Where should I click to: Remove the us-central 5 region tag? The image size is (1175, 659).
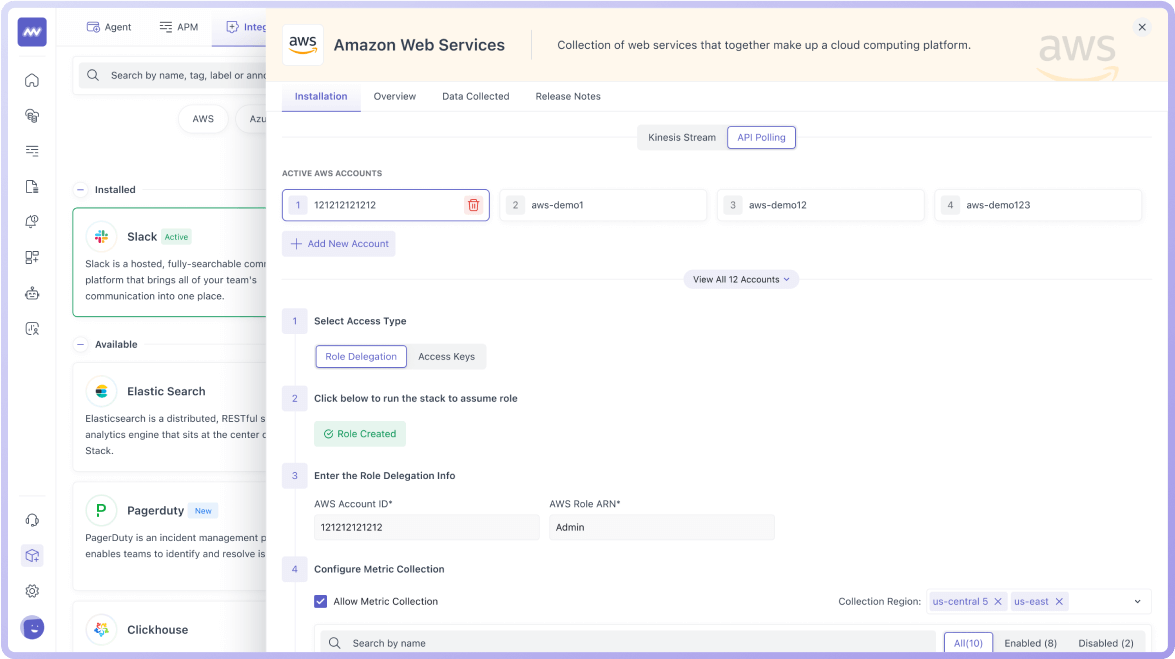coord(998,601)
